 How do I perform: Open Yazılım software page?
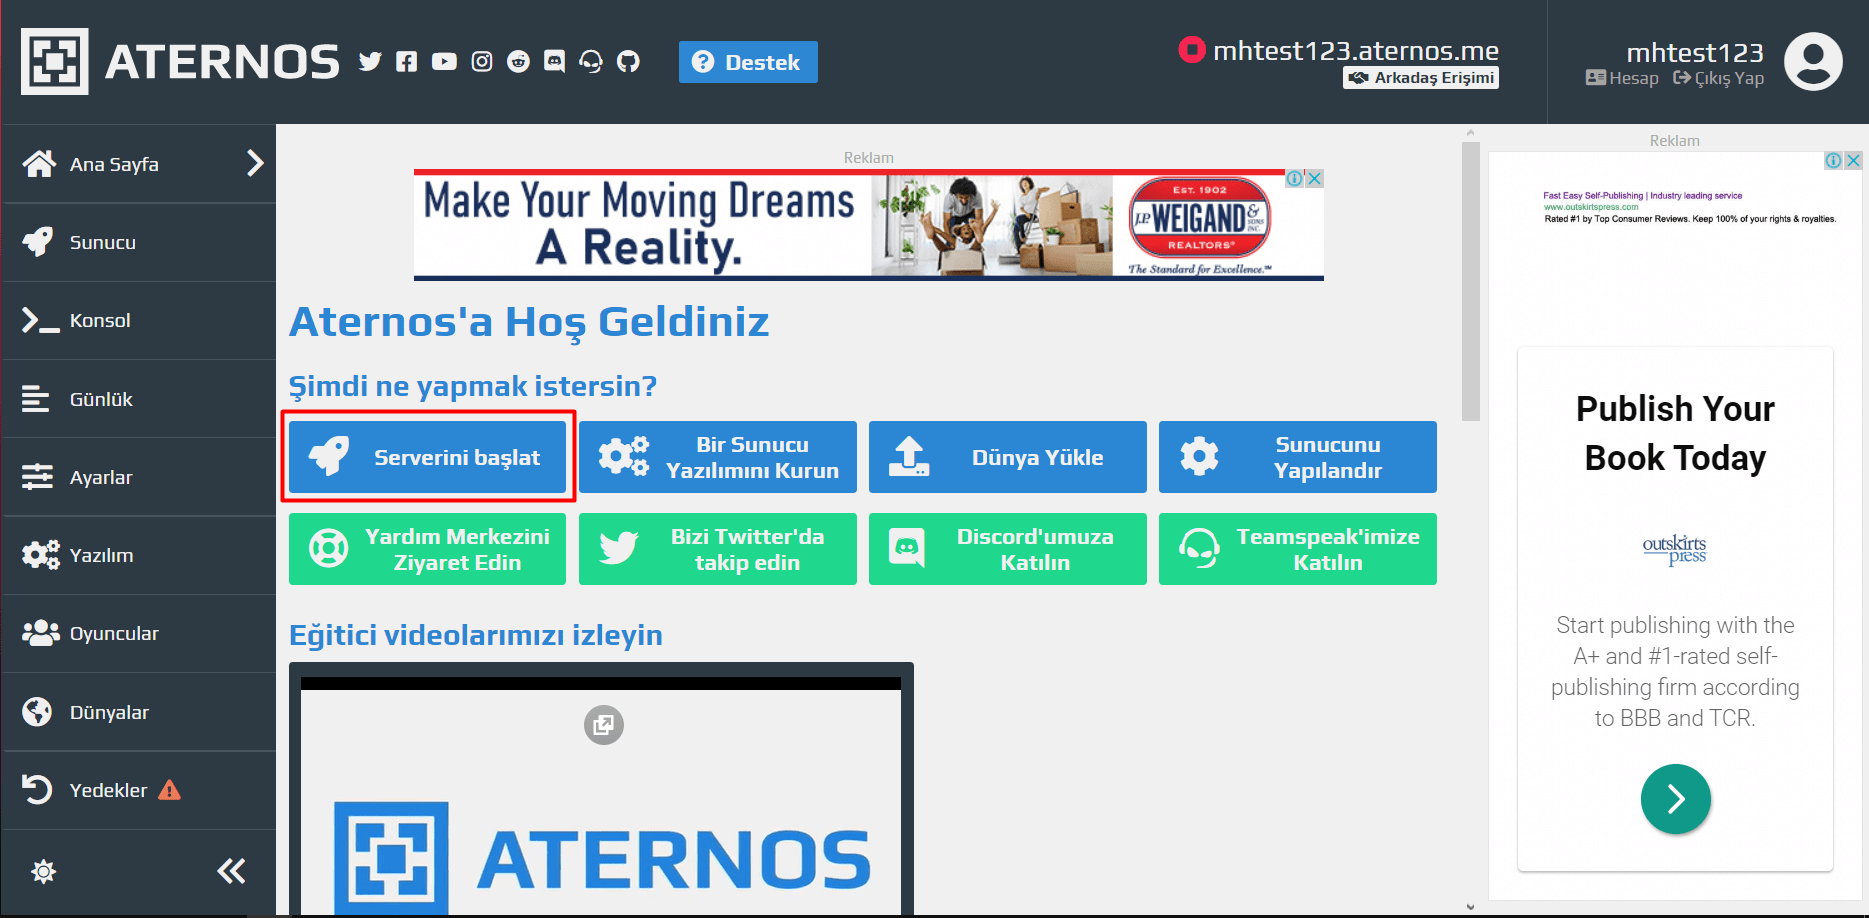(x=138, y=555)
